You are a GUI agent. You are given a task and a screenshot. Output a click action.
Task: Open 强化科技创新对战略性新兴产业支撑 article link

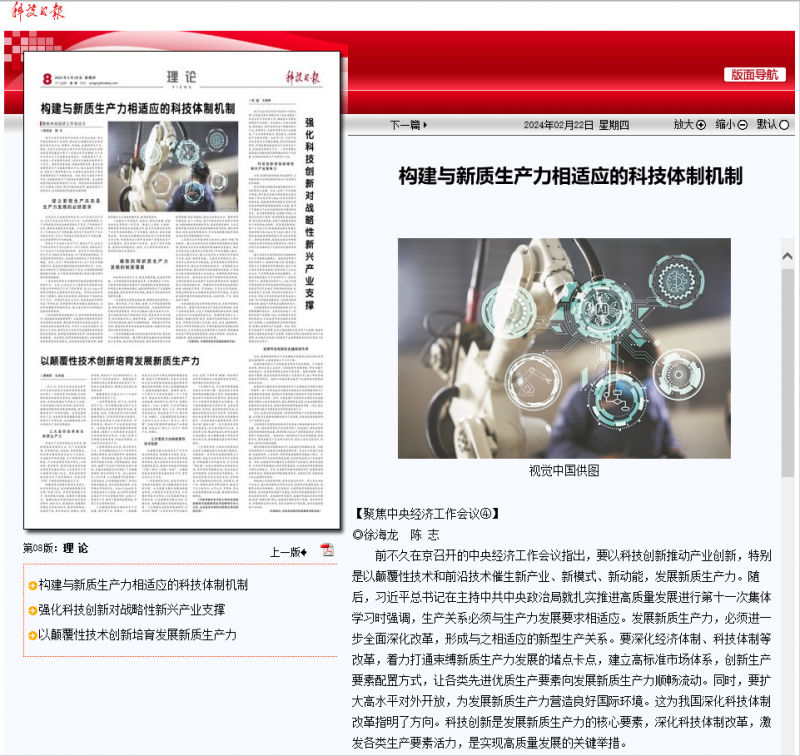[x=131, y=610]
